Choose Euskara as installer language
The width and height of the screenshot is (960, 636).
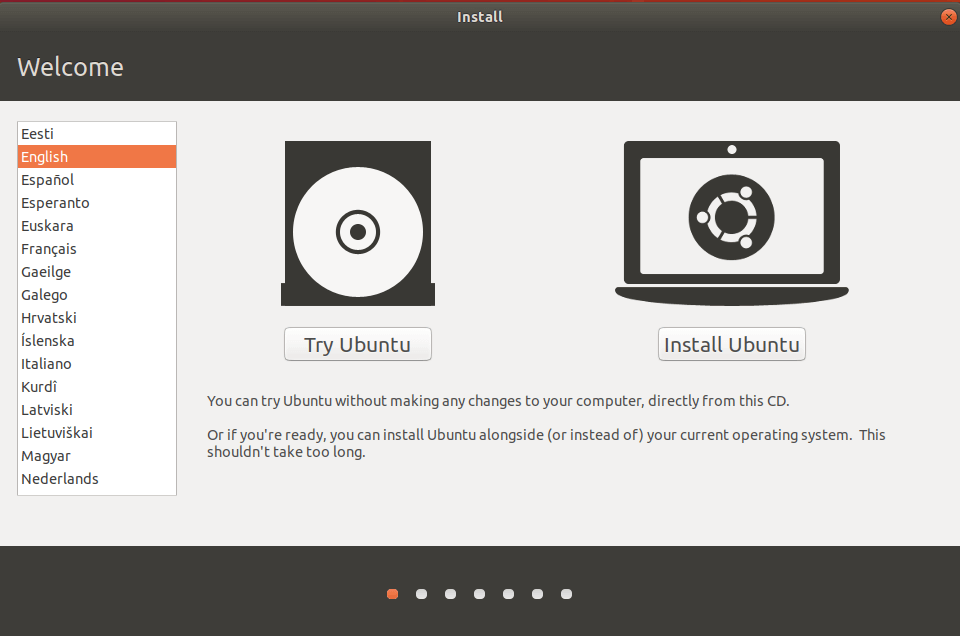pyautogui.click(x=97, y=226)
